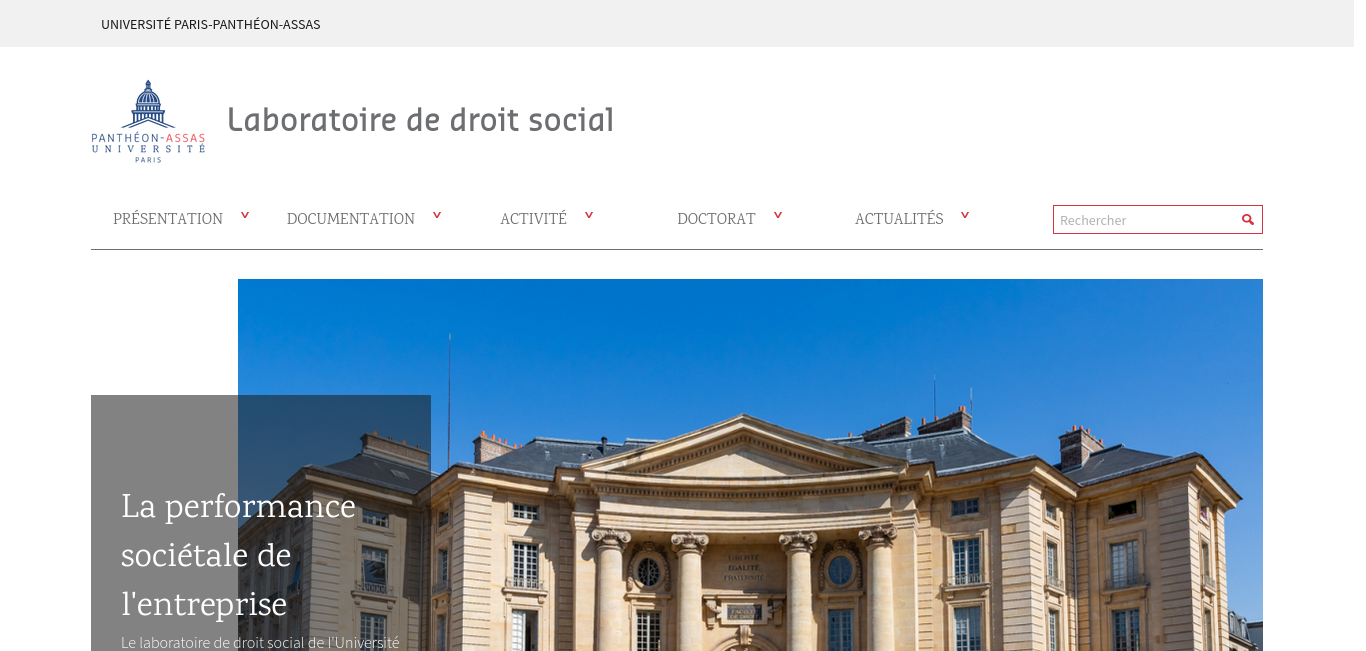Click the Panthéon dome emblem in the logo

click(x=148, y=104)
